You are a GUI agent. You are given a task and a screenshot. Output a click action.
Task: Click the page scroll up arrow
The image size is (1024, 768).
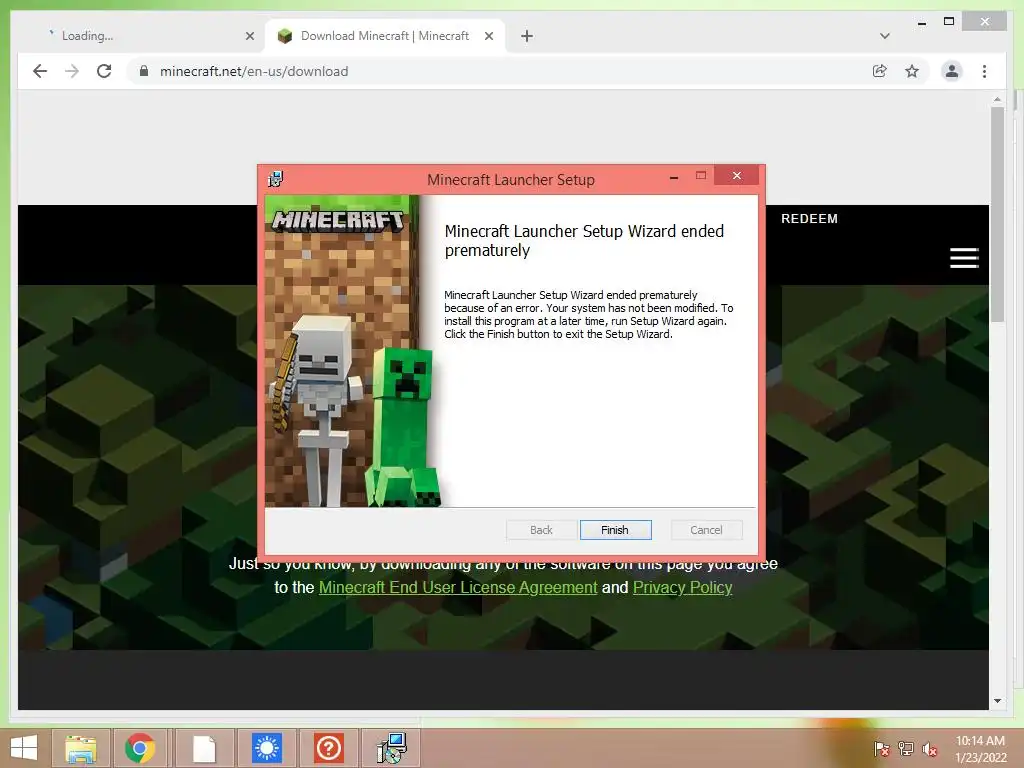pos(997,99)
